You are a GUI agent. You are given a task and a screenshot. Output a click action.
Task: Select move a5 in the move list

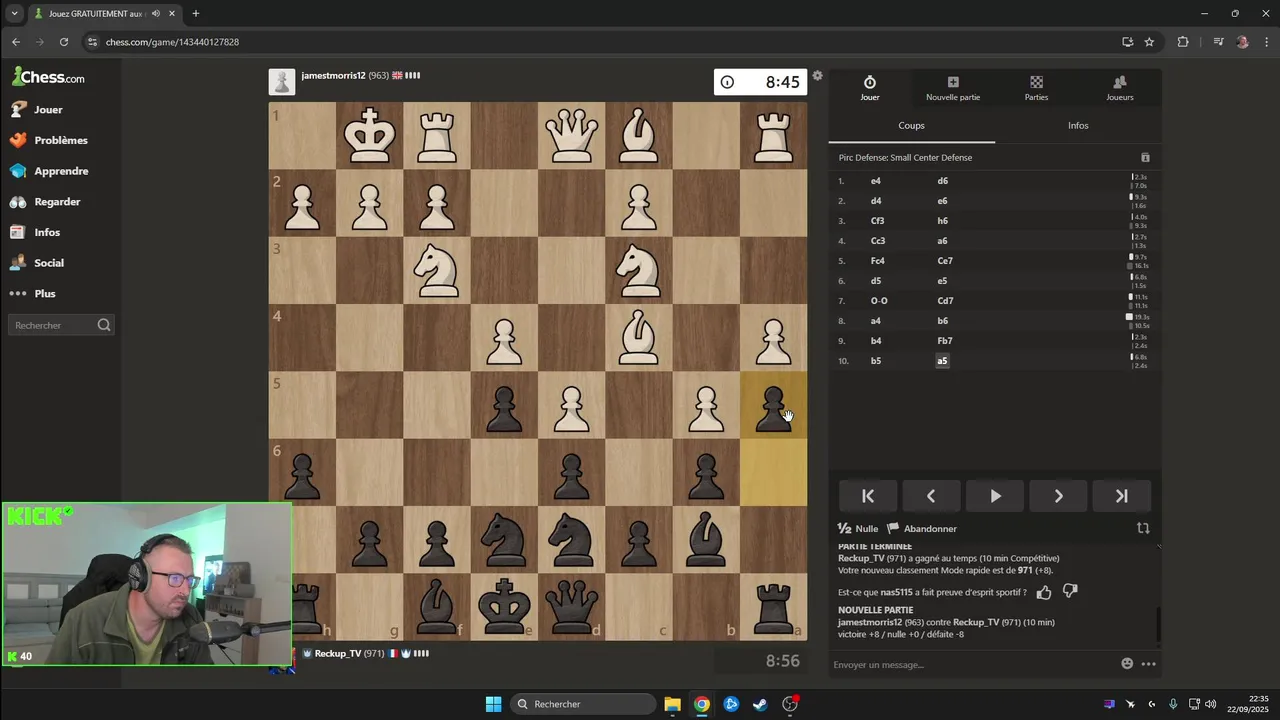942,361
